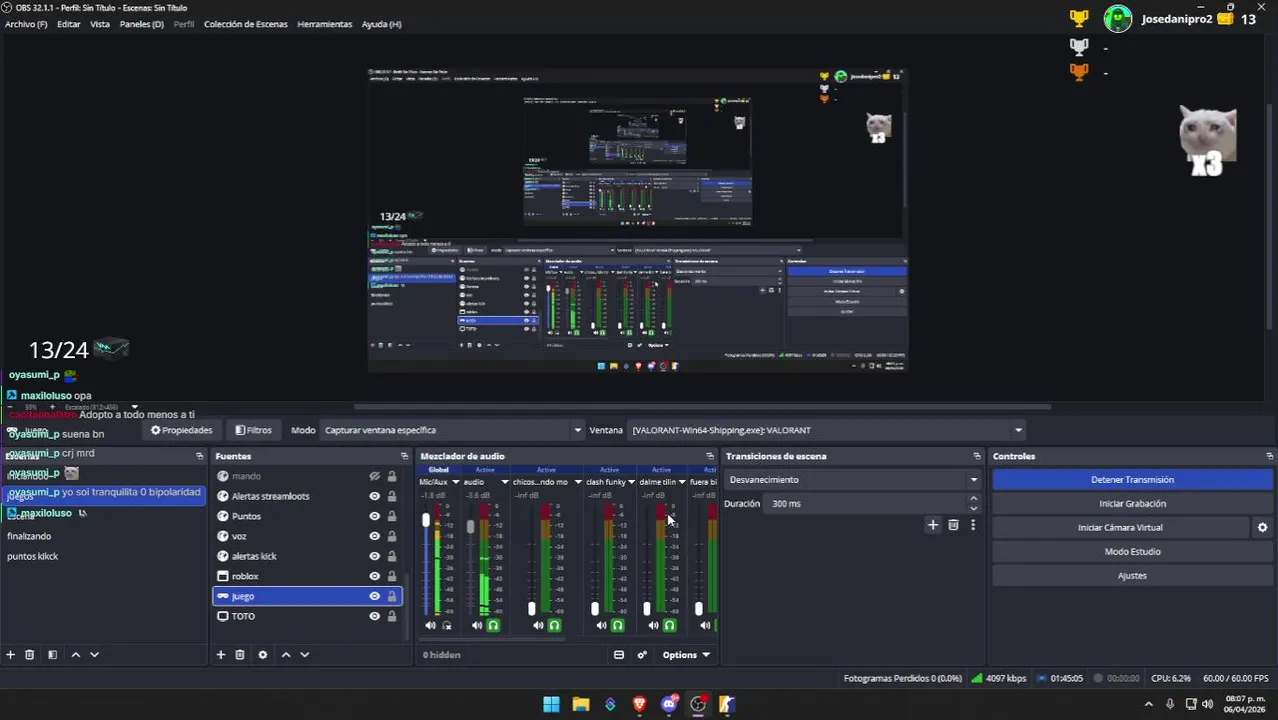Expand audio channel options arrow
The image size is (1278, 720).
504,482
